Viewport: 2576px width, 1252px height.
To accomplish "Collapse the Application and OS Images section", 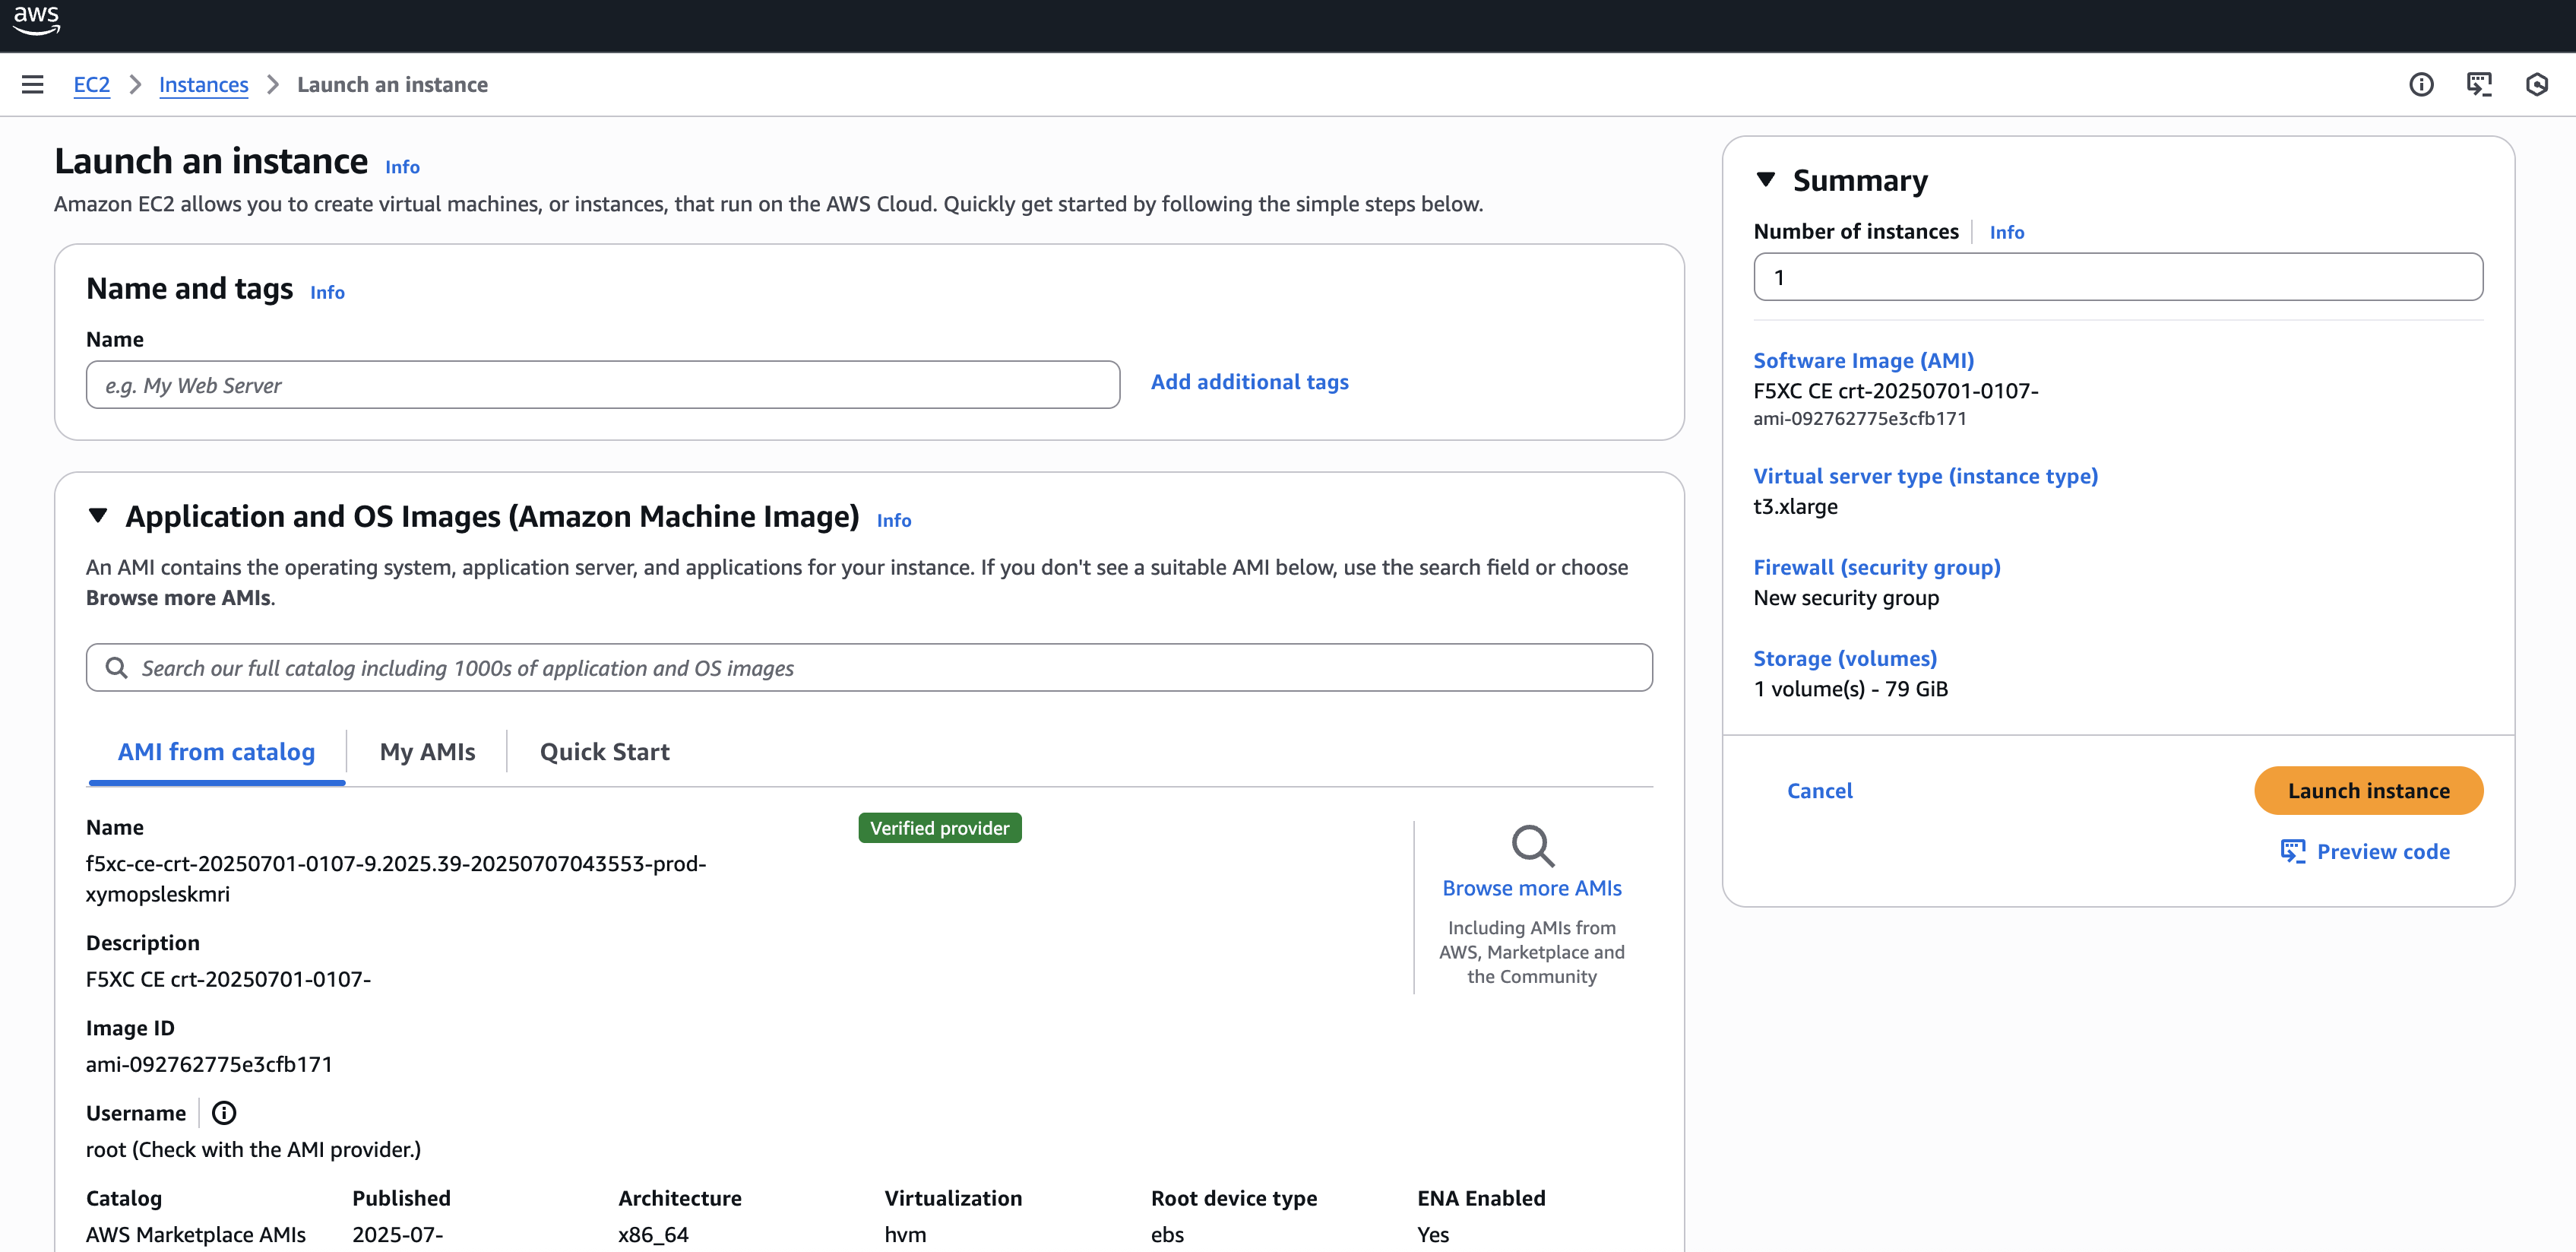I will pyautogui.click(x=98, y=516).
